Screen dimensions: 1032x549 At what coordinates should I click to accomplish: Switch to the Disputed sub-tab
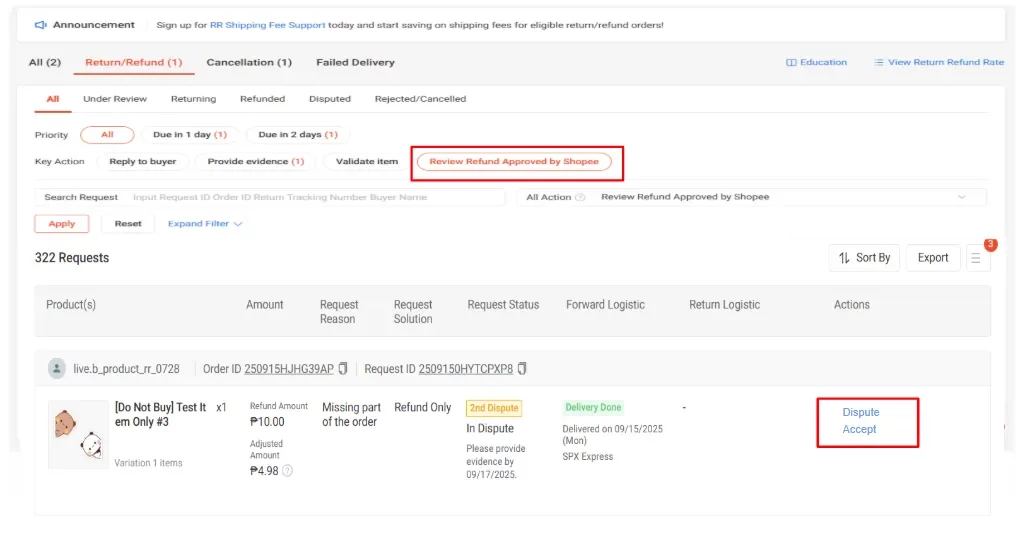point(330,99)
